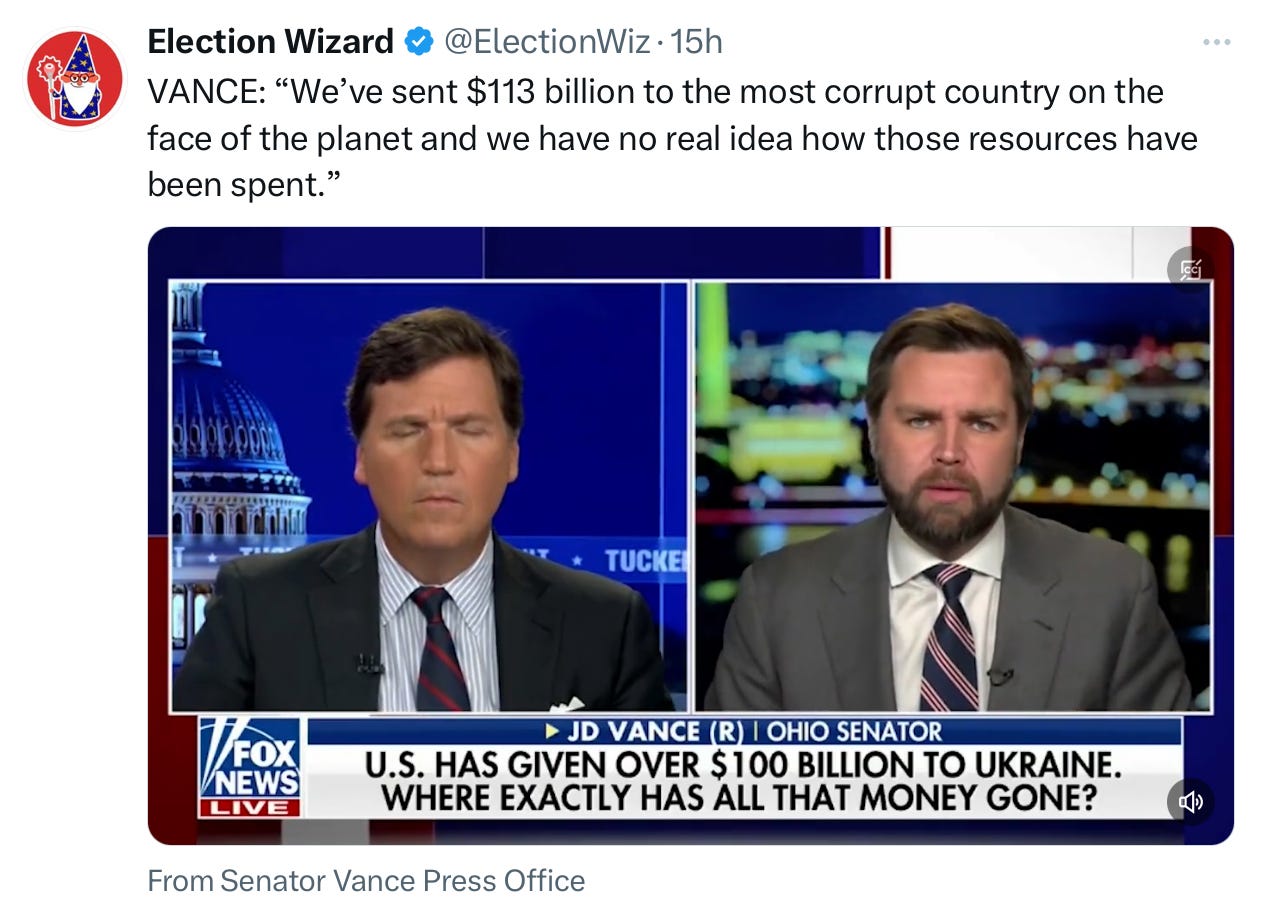Viewport: 1272px width, 904px height.
Task: Click the TUCKER banner text in video
Action: click(645, 562)
